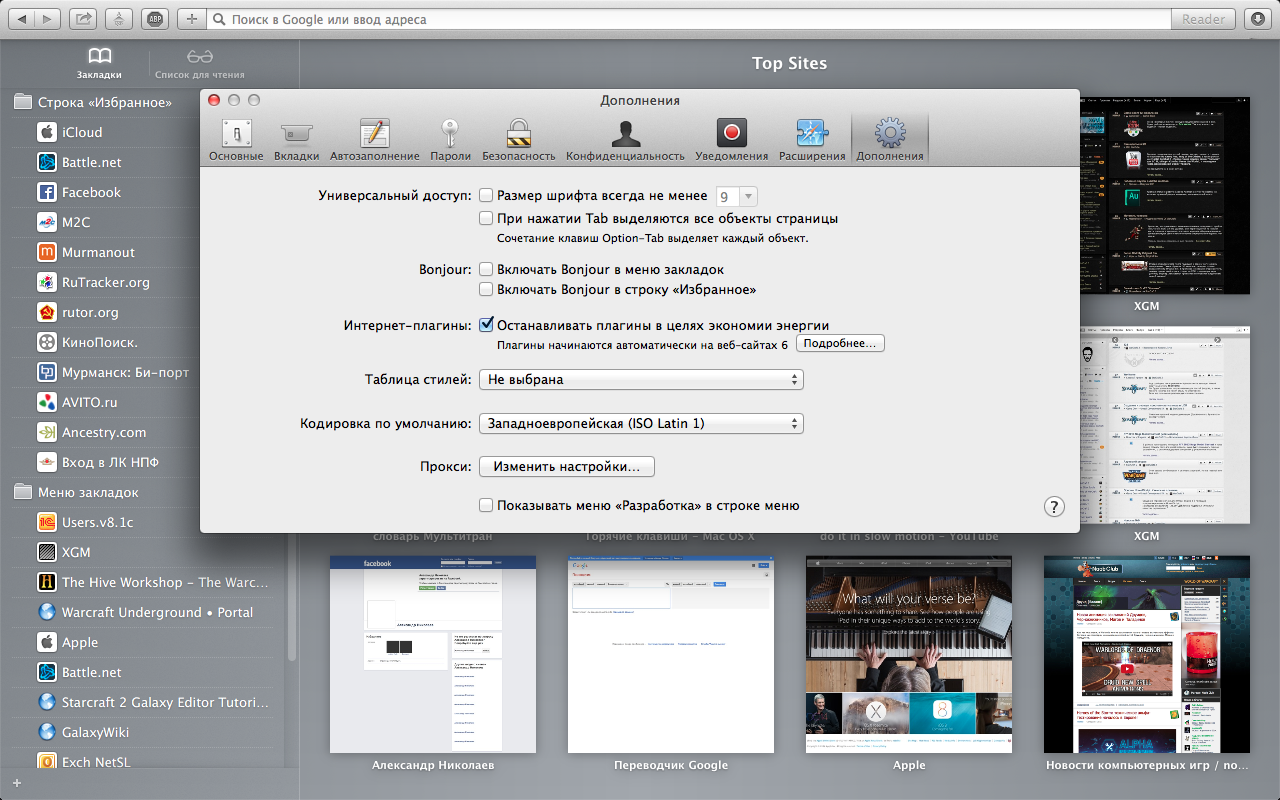
Task: Enable show Разработка menu checkbox
Action: coord(486,505)
